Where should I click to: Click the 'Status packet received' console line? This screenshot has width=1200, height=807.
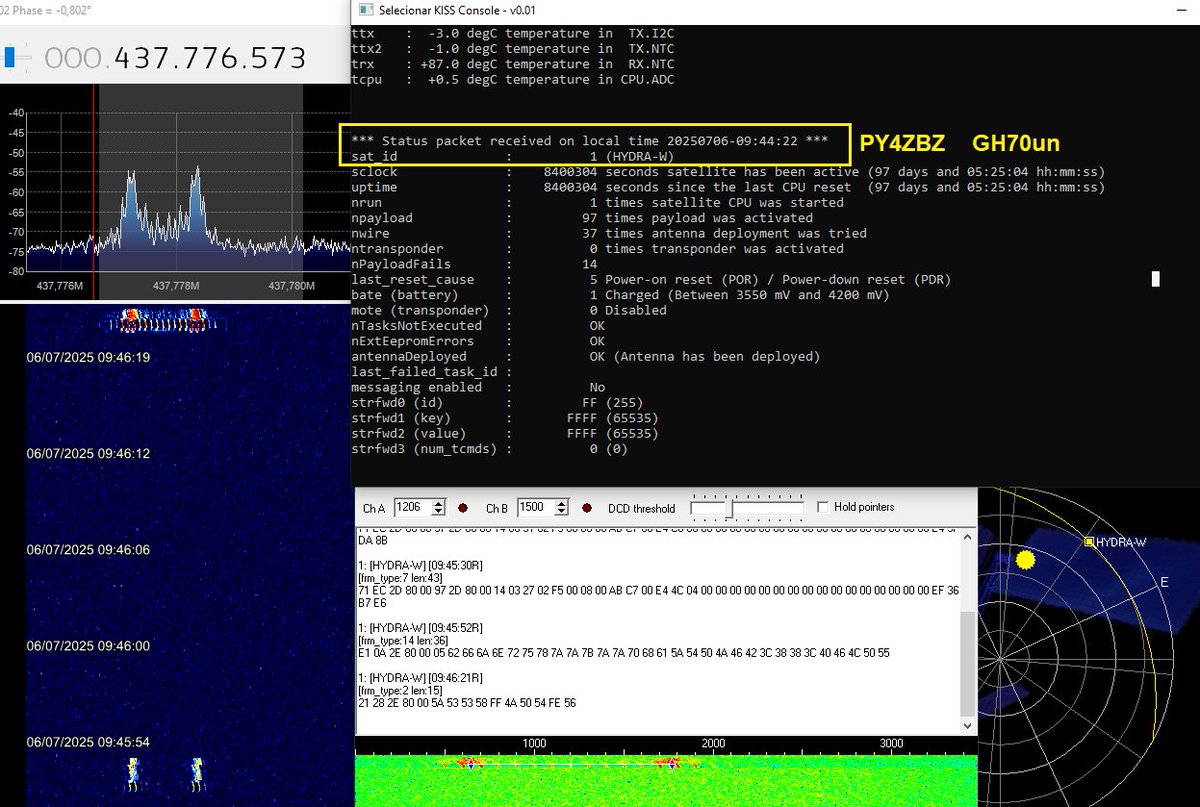click(x=590, y=141)
